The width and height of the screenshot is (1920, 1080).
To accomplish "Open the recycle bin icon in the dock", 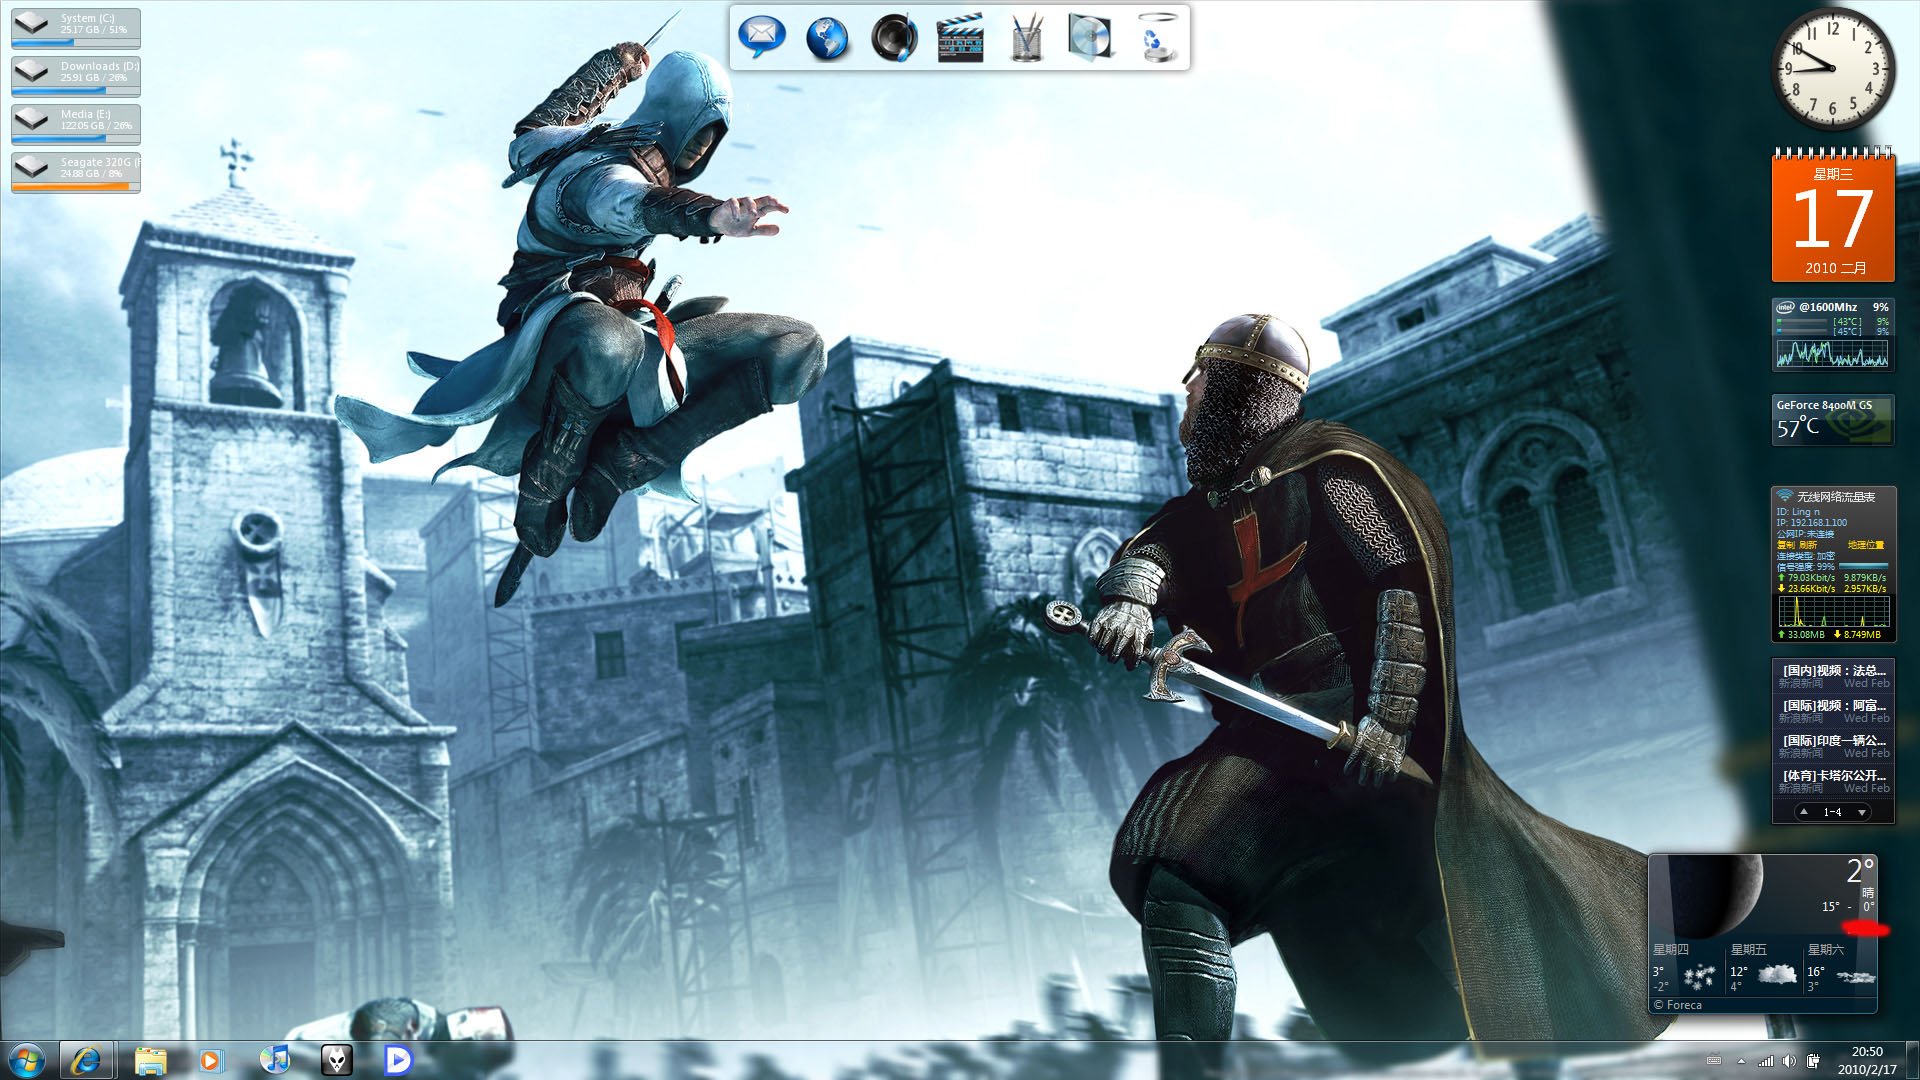I will [x=1157, y=39].
